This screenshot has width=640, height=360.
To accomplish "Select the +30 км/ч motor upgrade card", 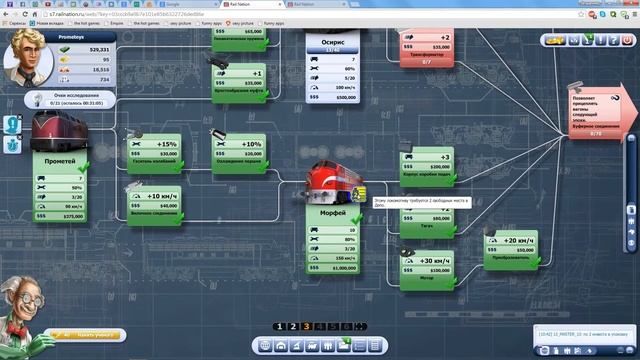I will (427, 270).
